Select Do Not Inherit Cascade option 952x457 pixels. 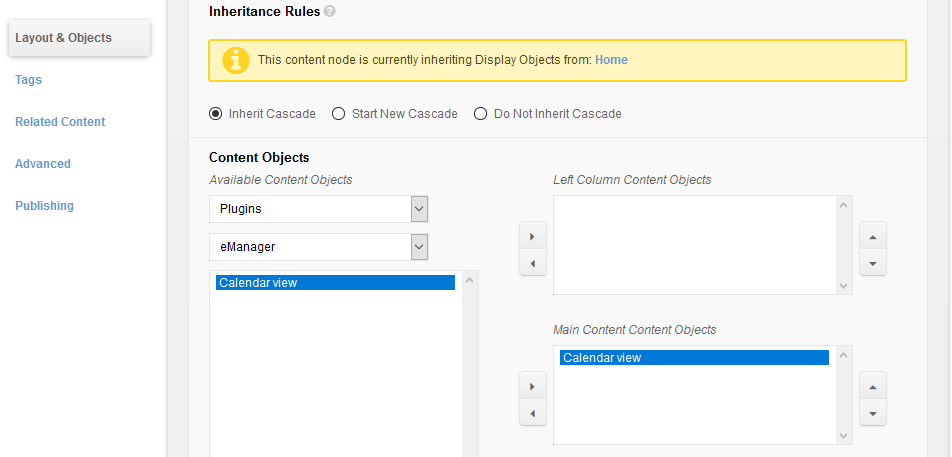480,113
